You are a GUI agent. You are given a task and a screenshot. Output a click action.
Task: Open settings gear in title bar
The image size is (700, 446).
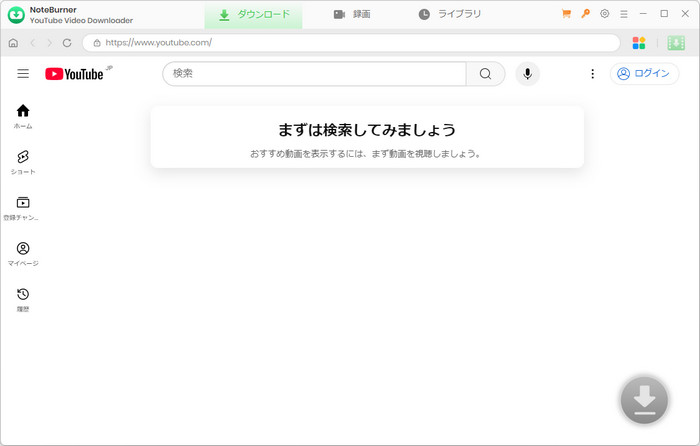(x=604, y=14)
